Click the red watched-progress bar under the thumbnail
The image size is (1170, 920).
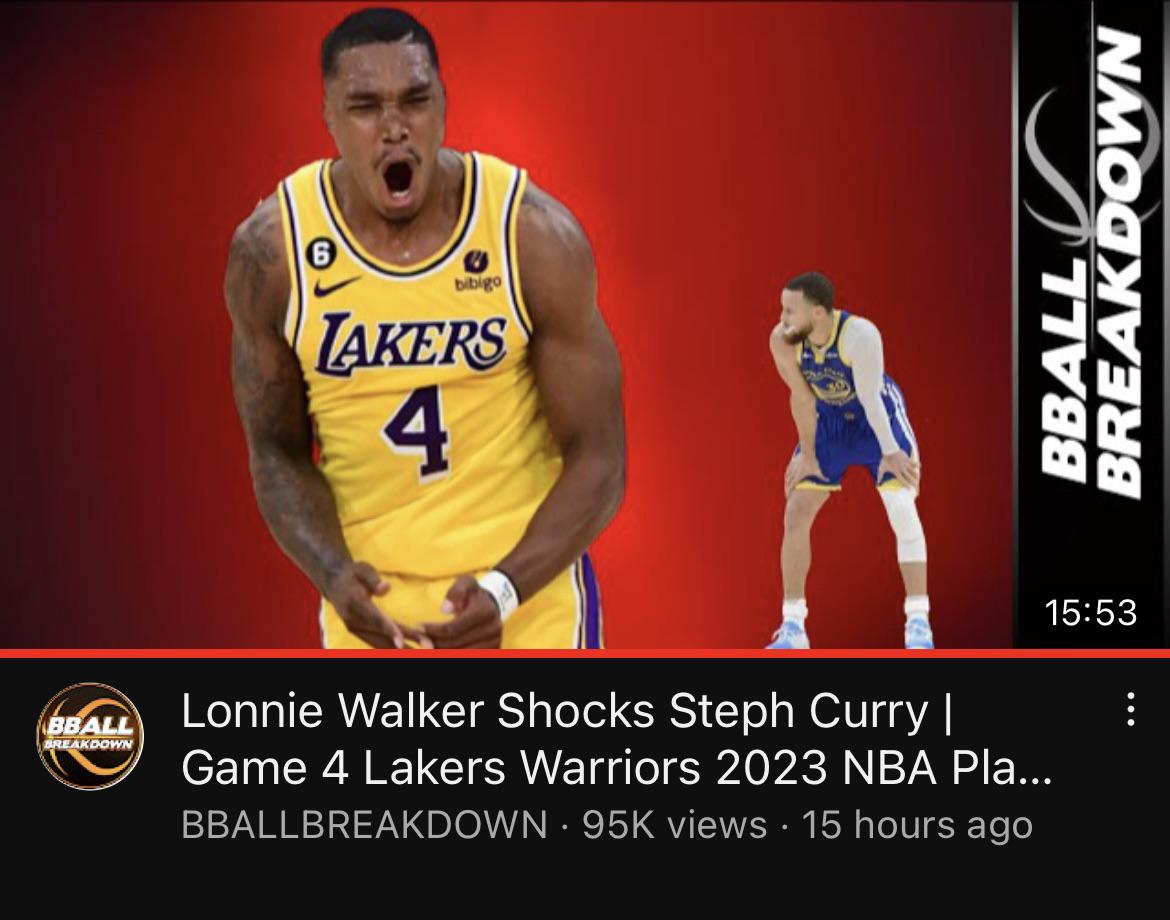pyautogui.click(x=585, y=654)
